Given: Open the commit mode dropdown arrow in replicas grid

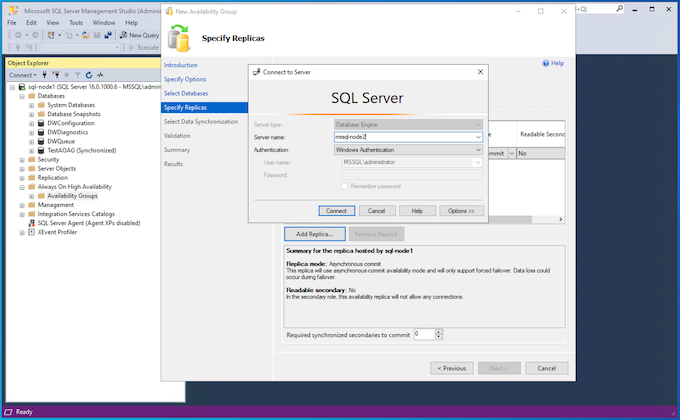Looking at the screenshot, I should (512, 153).
